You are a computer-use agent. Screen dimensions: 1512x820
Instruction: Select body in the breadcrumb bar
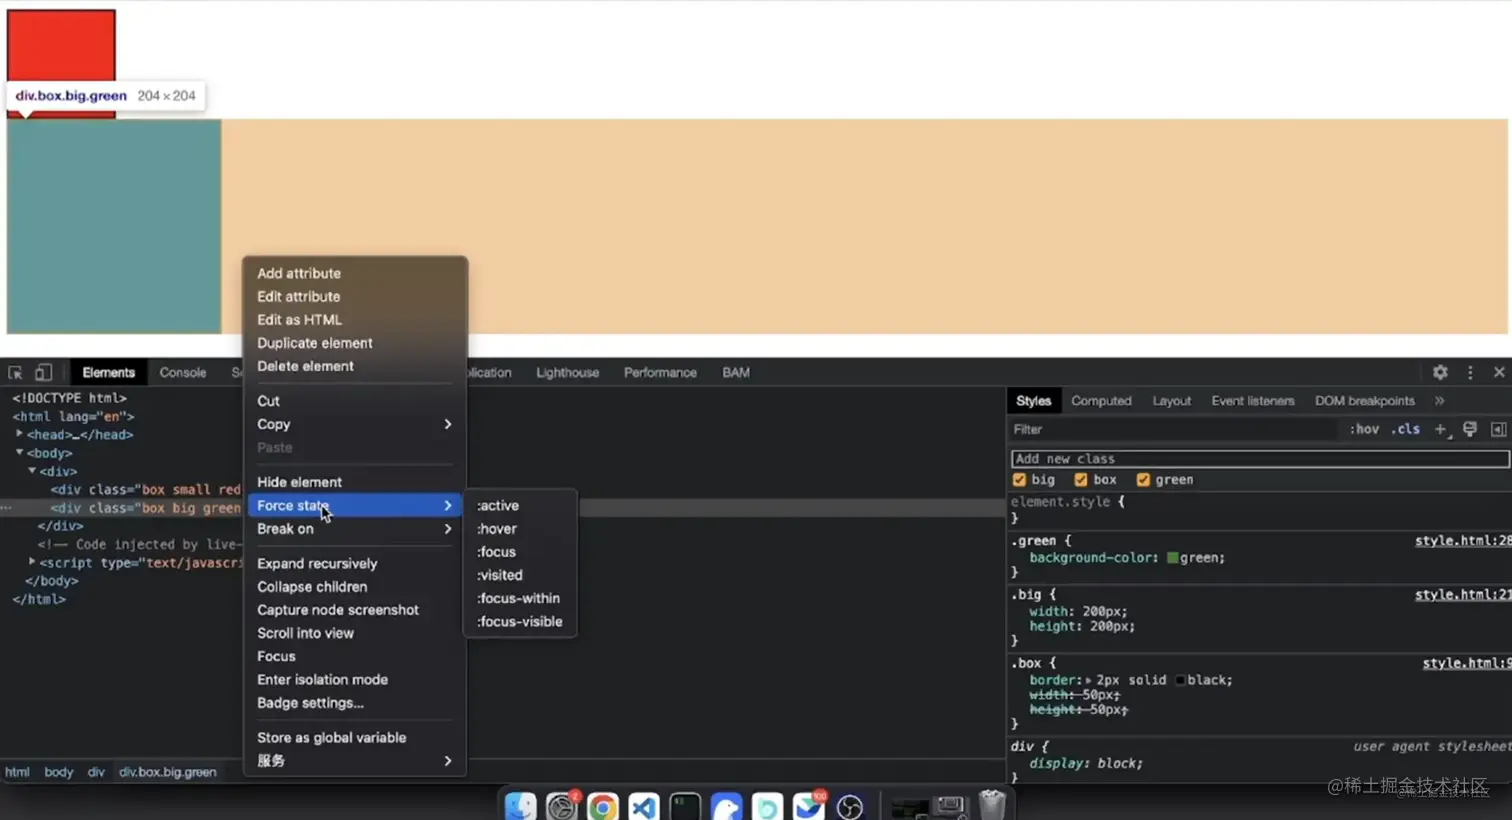(x=59, y=772)
